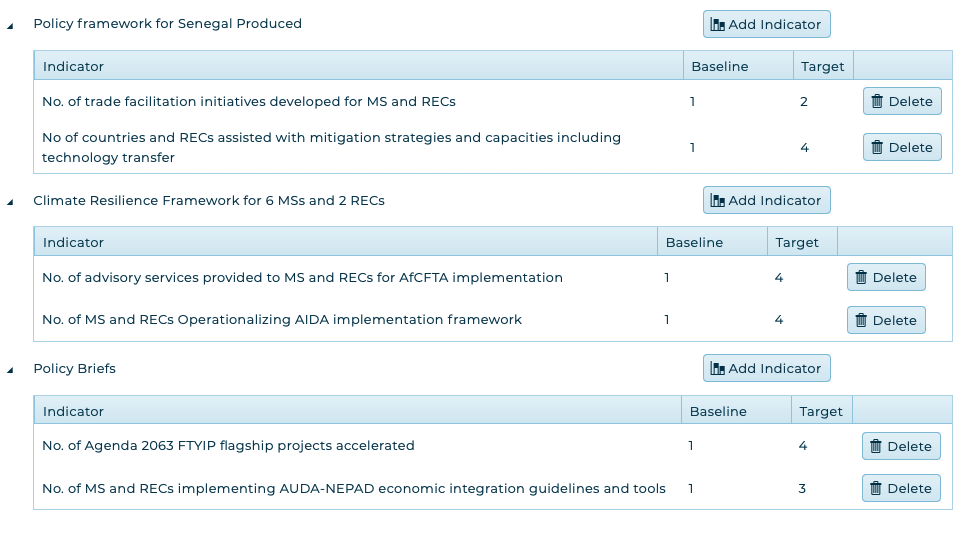The width and height of the screenshot is (964, 535).
Task: Select Policy framework for Senegal Produced title
Action: pyautogui.click(x=167, y=23)
